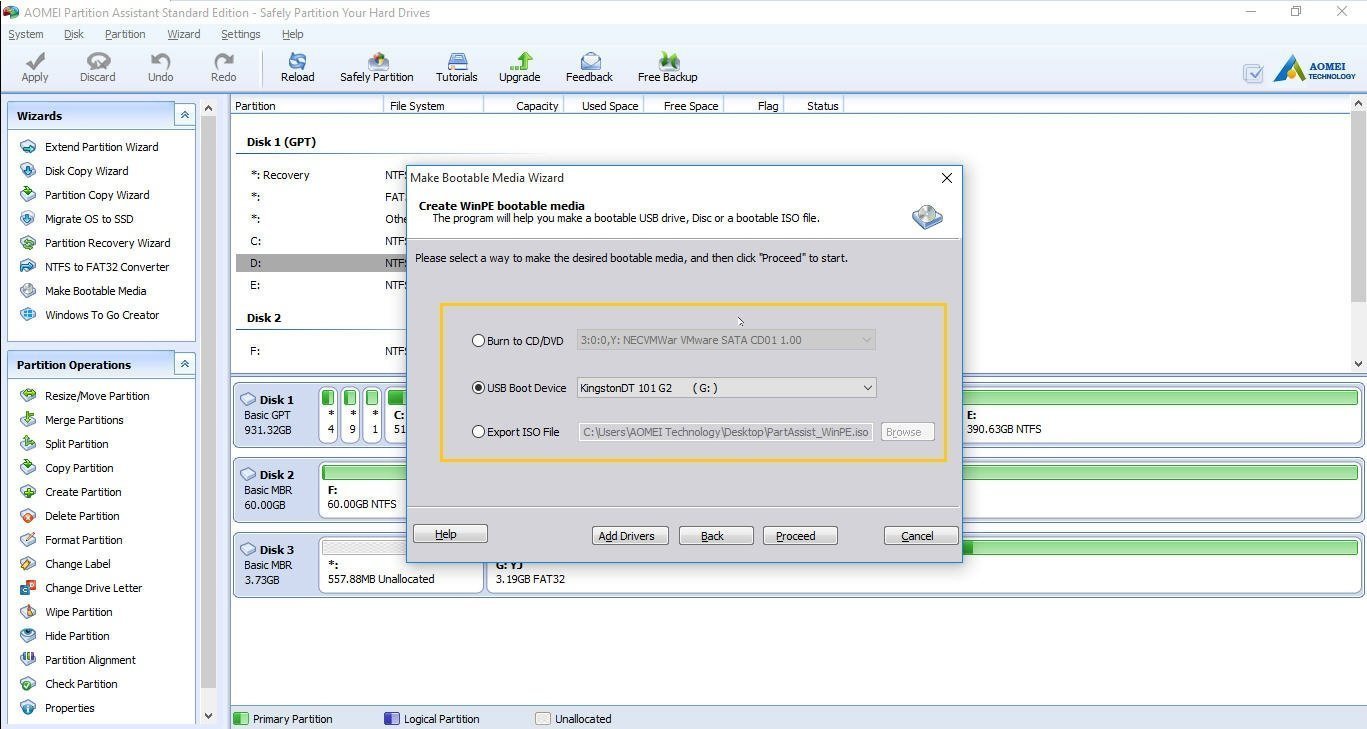1367x729 pixels.
Task: Choose Split Partition operation
Action: [x=76, y=444]
